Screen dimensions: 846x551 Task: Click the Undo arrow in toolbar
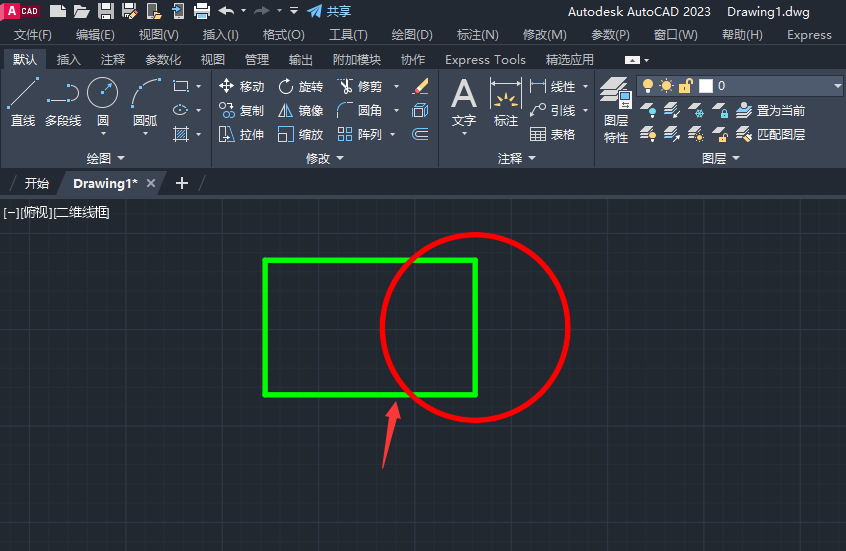tap(226, 11)
